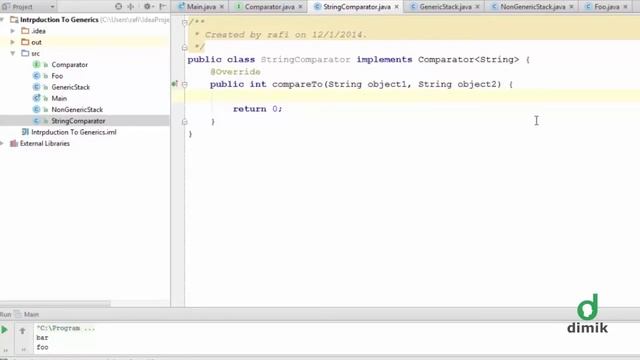Click the @Override annotation
Screen dimensions: 640x360
235,72
